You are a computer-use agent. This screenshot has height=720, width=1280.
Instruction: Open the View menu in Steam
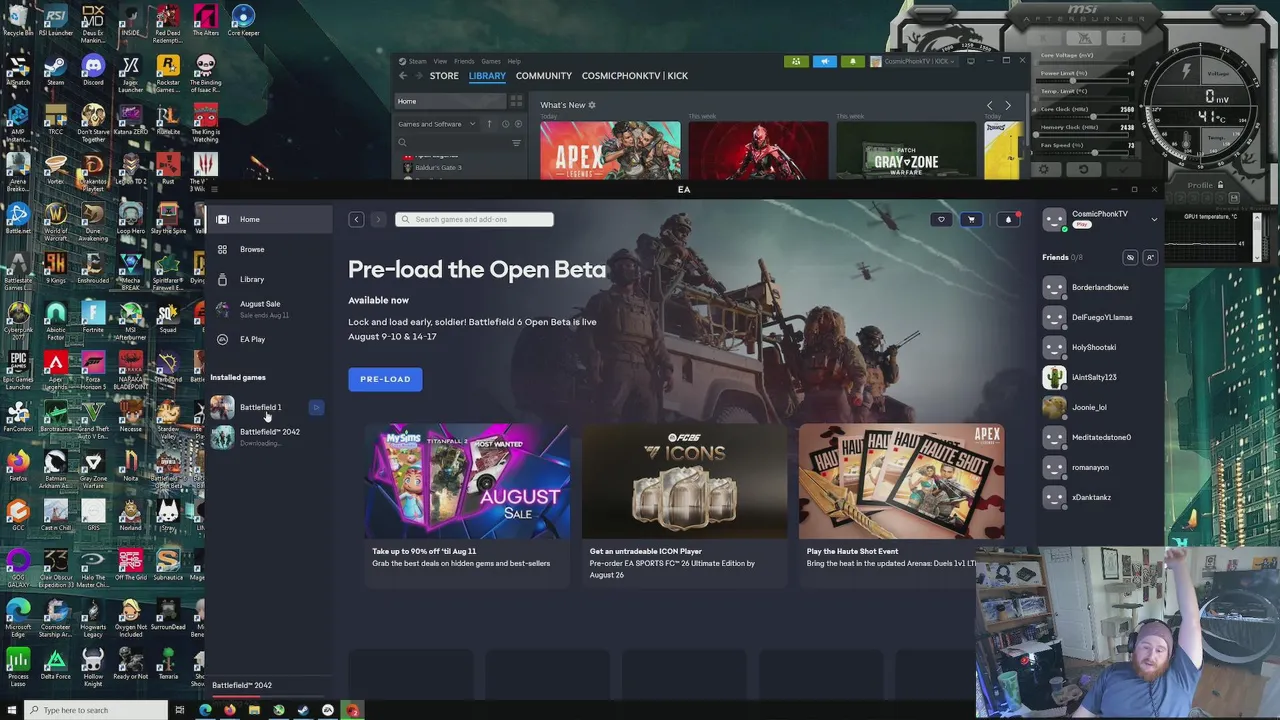point(440,61)
